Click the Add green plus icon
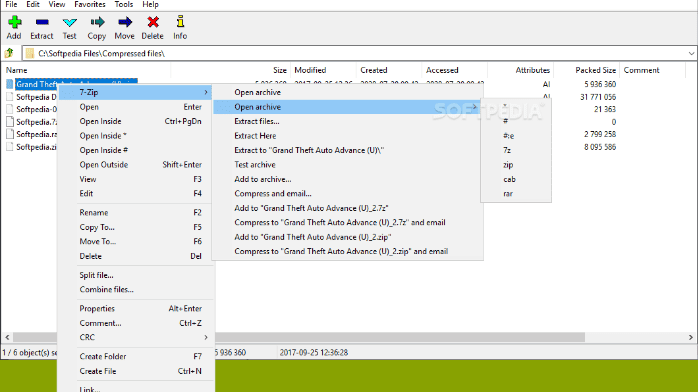The height and width of the screenshot is (392, 698). click(x=14, y=22)
